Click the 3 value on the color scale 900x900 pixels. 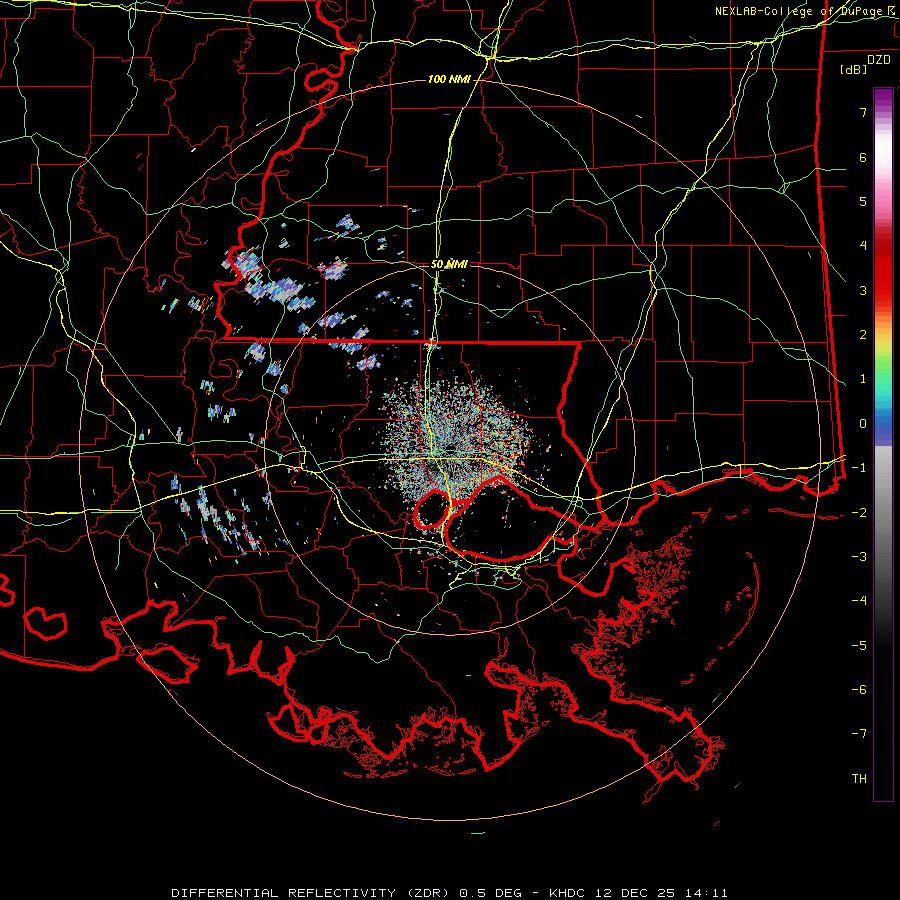[x=863, y=290]
